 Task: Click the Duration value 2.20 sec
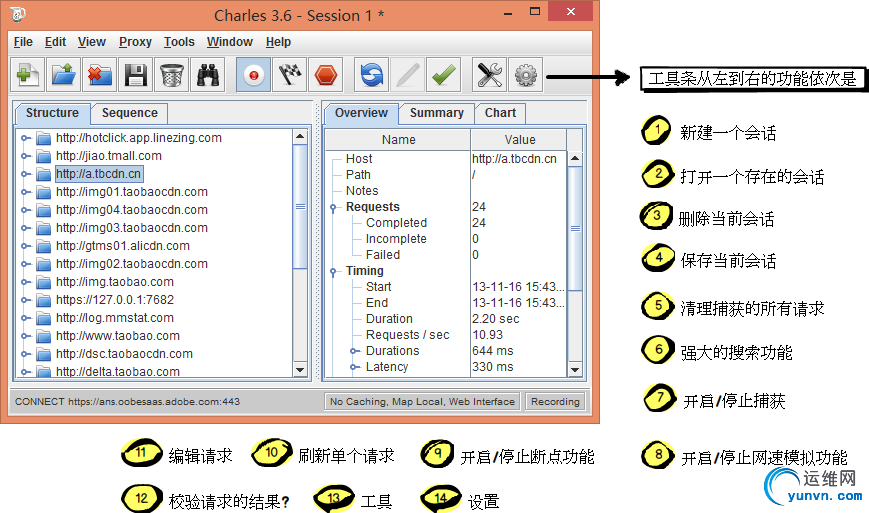click(495, 319)
